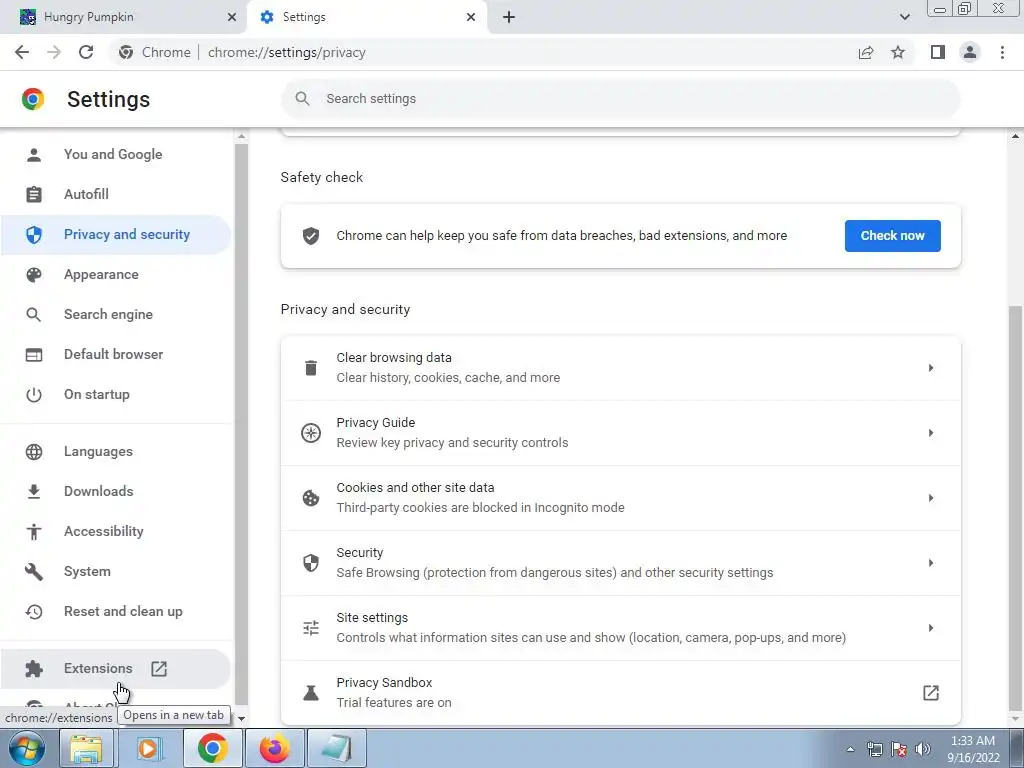Click the taskbar clock showing 1:33 AM
Screen dimensions: 1024x768
coord(973,749)
